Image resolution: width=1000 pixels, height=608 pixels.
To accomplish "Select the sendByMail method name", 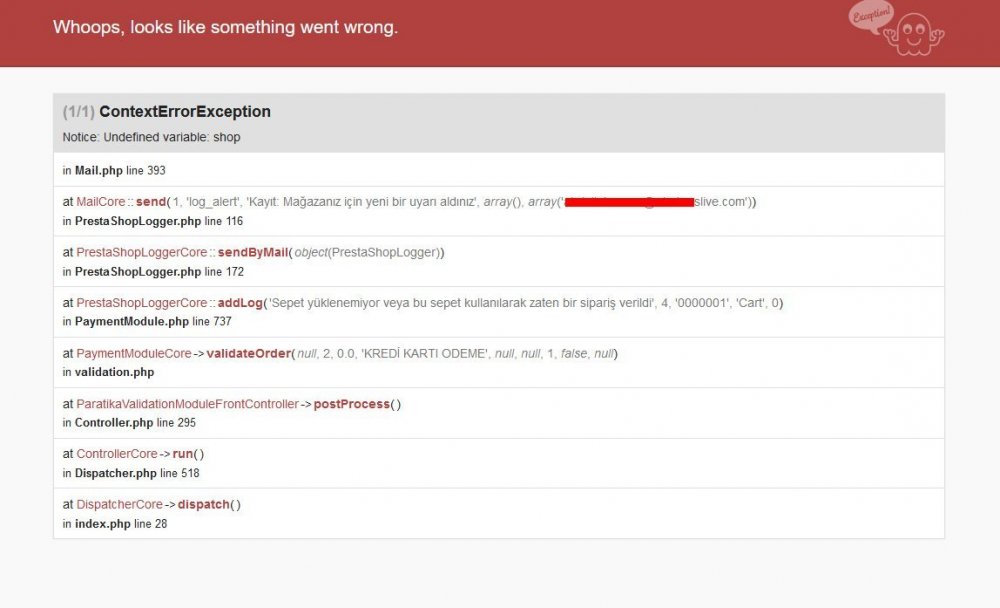I will pos(252,252).
